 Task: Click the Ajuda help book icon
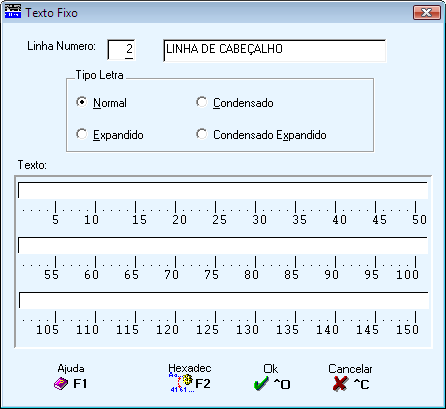tap(61, 384)
